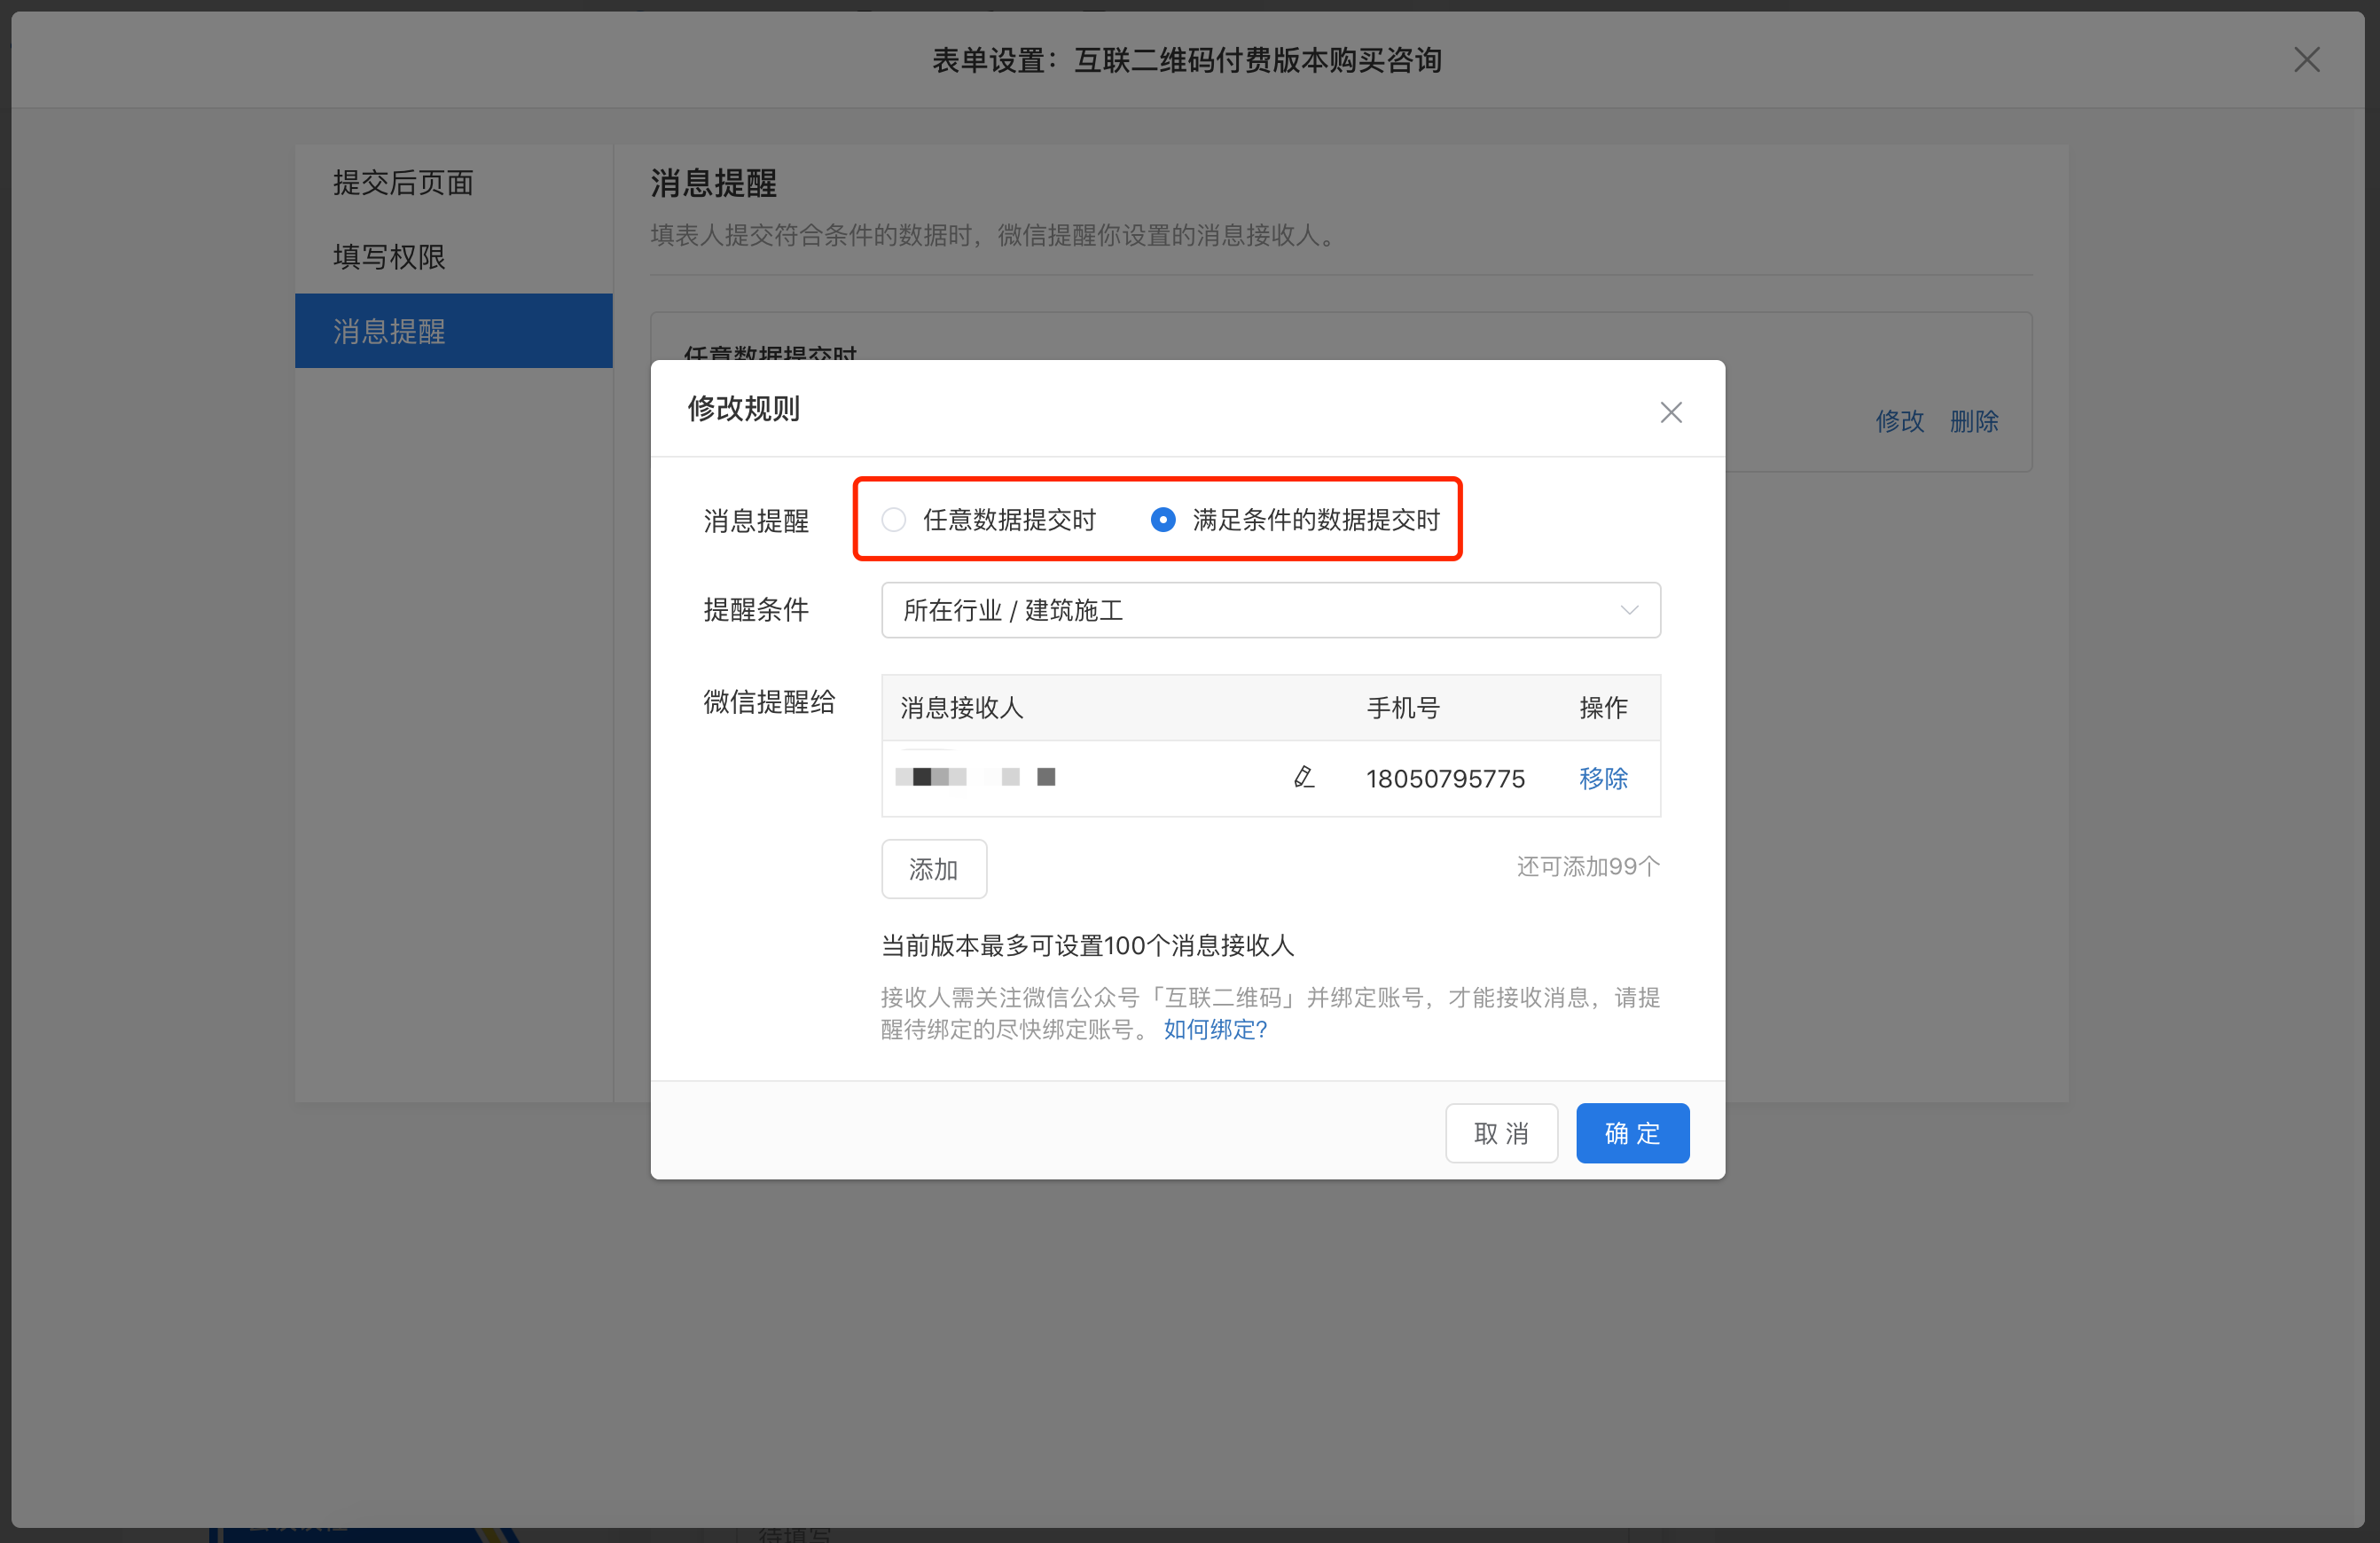2380x1543 pixels.
Task: Open the 如何绑定? help link
Action: tap(1215, 1029)
